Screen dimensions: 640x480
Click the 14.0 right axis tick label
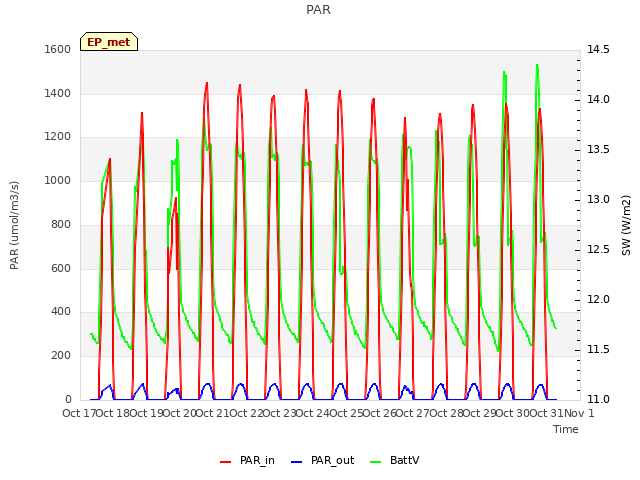pos(598,100)
